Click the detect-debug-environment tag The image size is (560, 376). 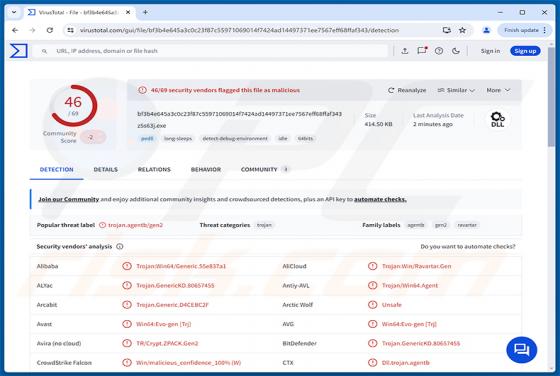click(x=235, y=139)
